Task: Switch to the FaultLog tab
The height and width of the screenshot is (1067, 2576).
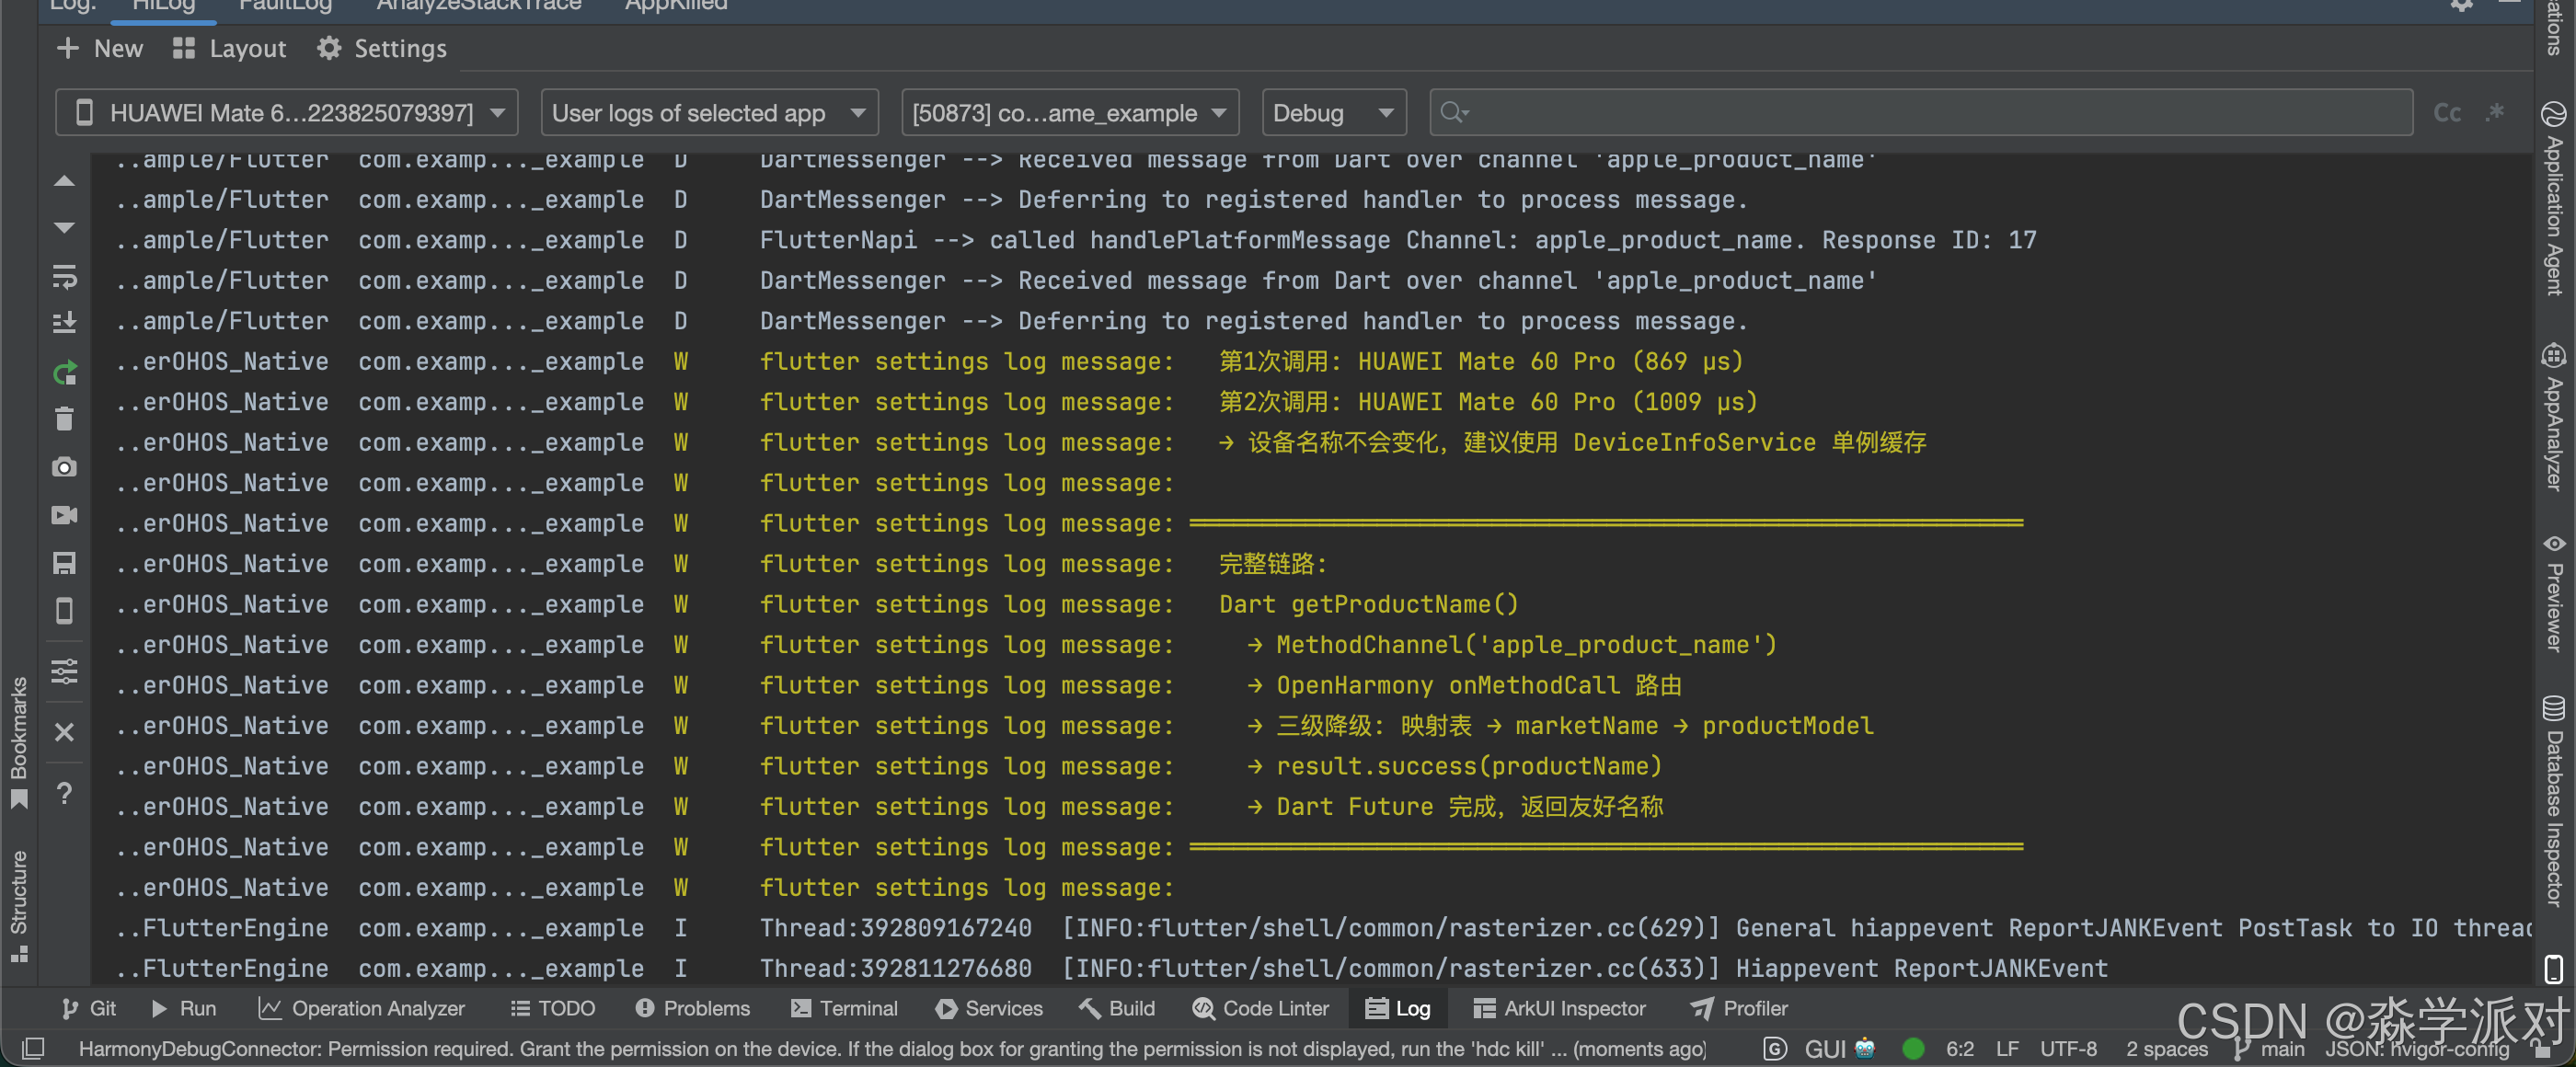Action: 285,6
